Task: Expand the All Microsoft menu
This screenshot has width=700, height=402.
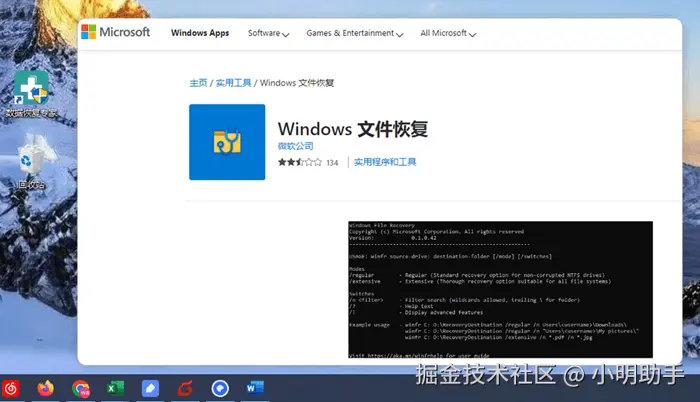Action: tap(448, 34)
